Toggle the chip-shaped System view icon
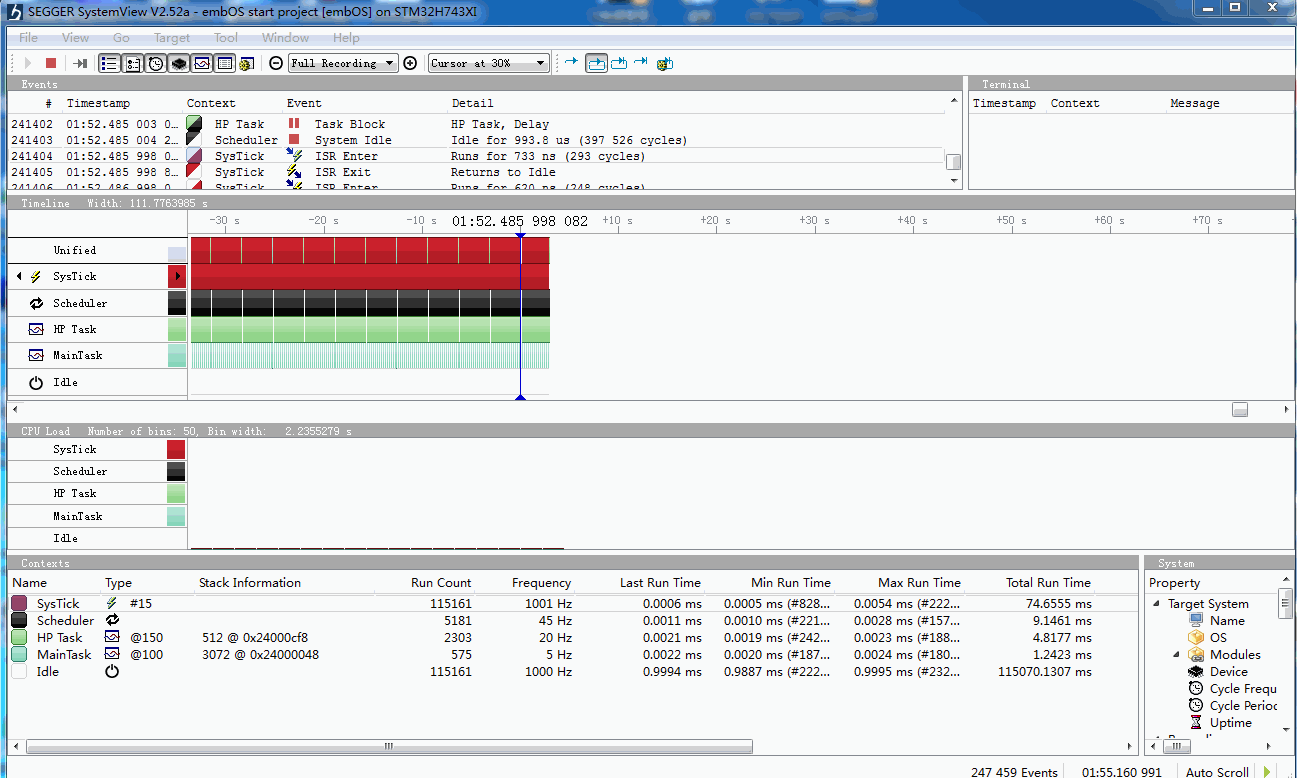1297x778 pixels. pos(179,63)
